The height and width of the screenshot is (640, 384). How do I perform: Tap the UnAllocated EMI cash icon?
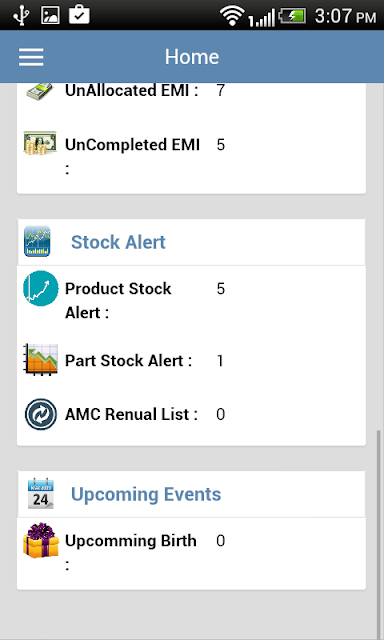[x=40, y=91]
